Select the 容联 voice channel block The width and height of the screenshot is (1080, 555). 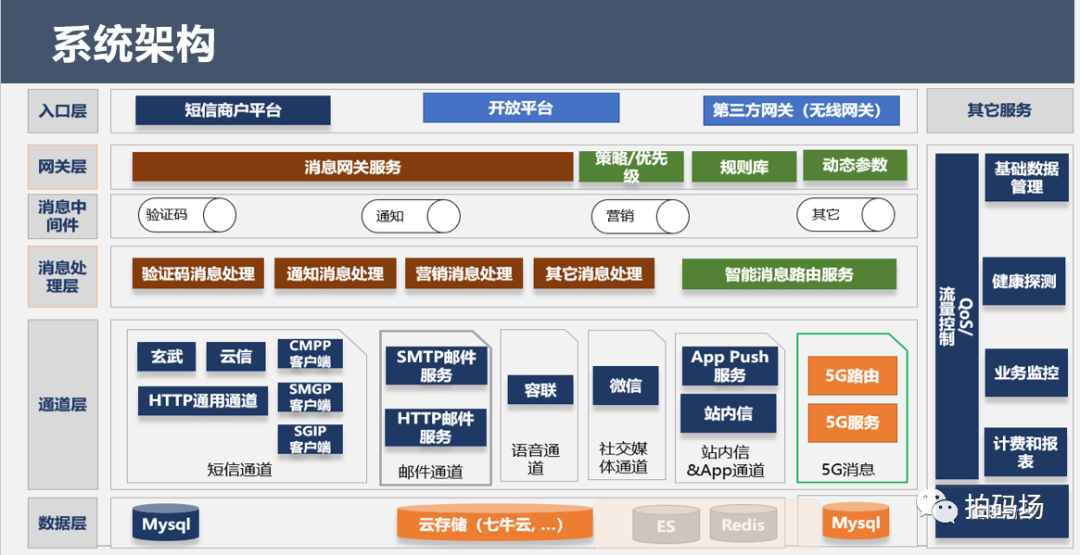point(540,390)
